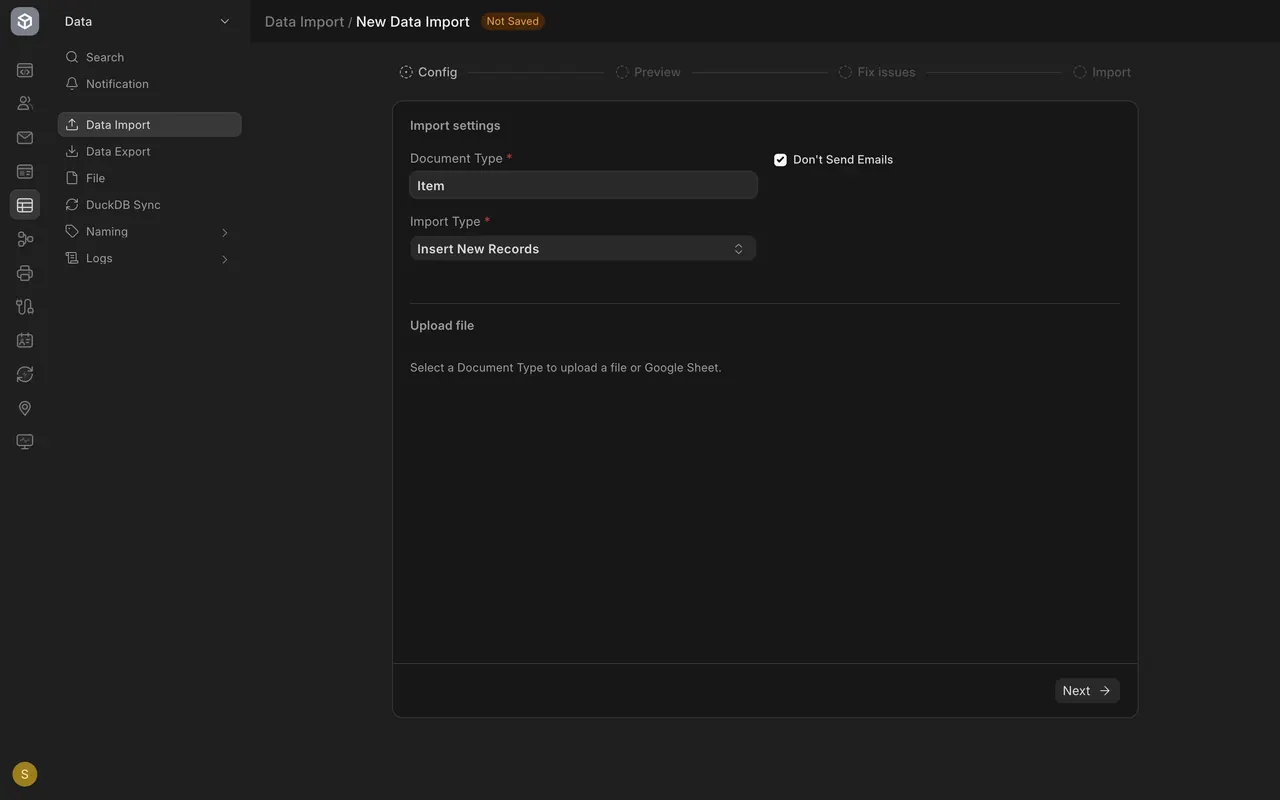The width and height of the screenshot is (1280, 800).
Task: Open the users icon in the rail
Action: tap(25, 103)
